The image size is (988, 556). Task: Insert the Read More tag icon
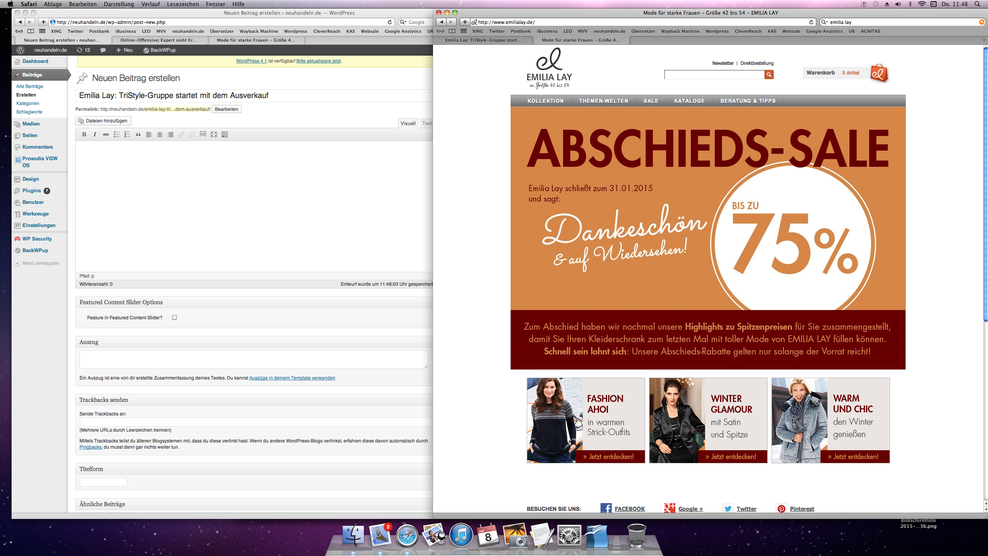click(x=203, y=134)
